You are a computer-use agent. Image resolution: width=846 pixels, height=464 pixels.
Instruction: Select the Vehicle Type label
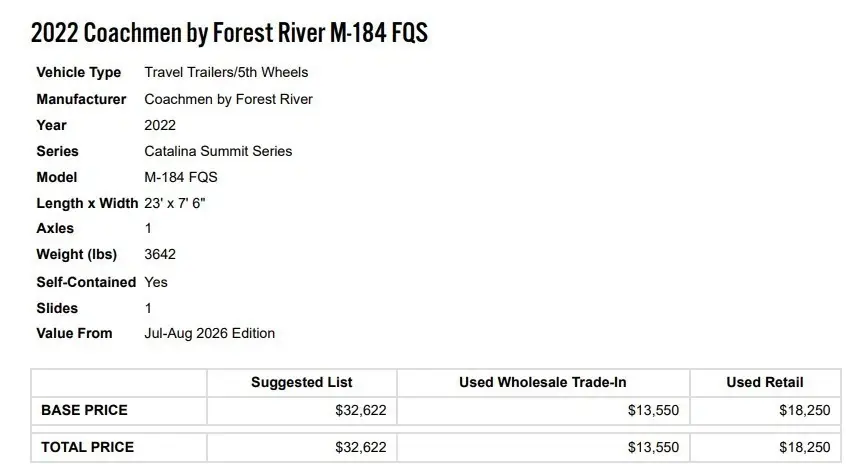click(x=79, y=72)
